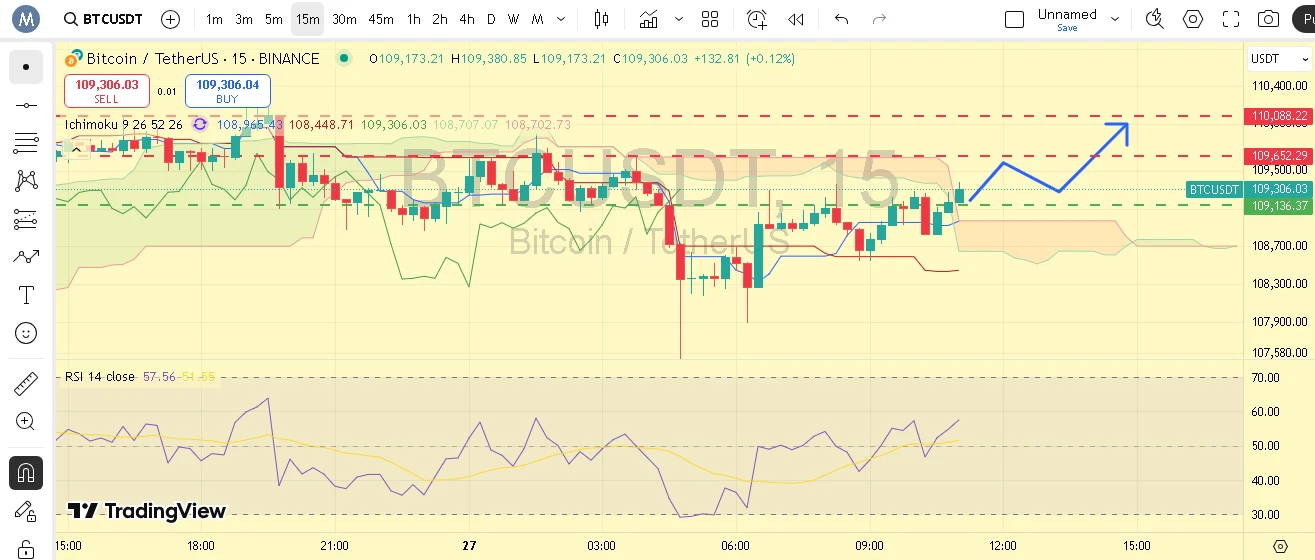The width and height of the screenshot is (1315, 560).
Task: Open the user profile avatar menu
Action: (26, 19)
